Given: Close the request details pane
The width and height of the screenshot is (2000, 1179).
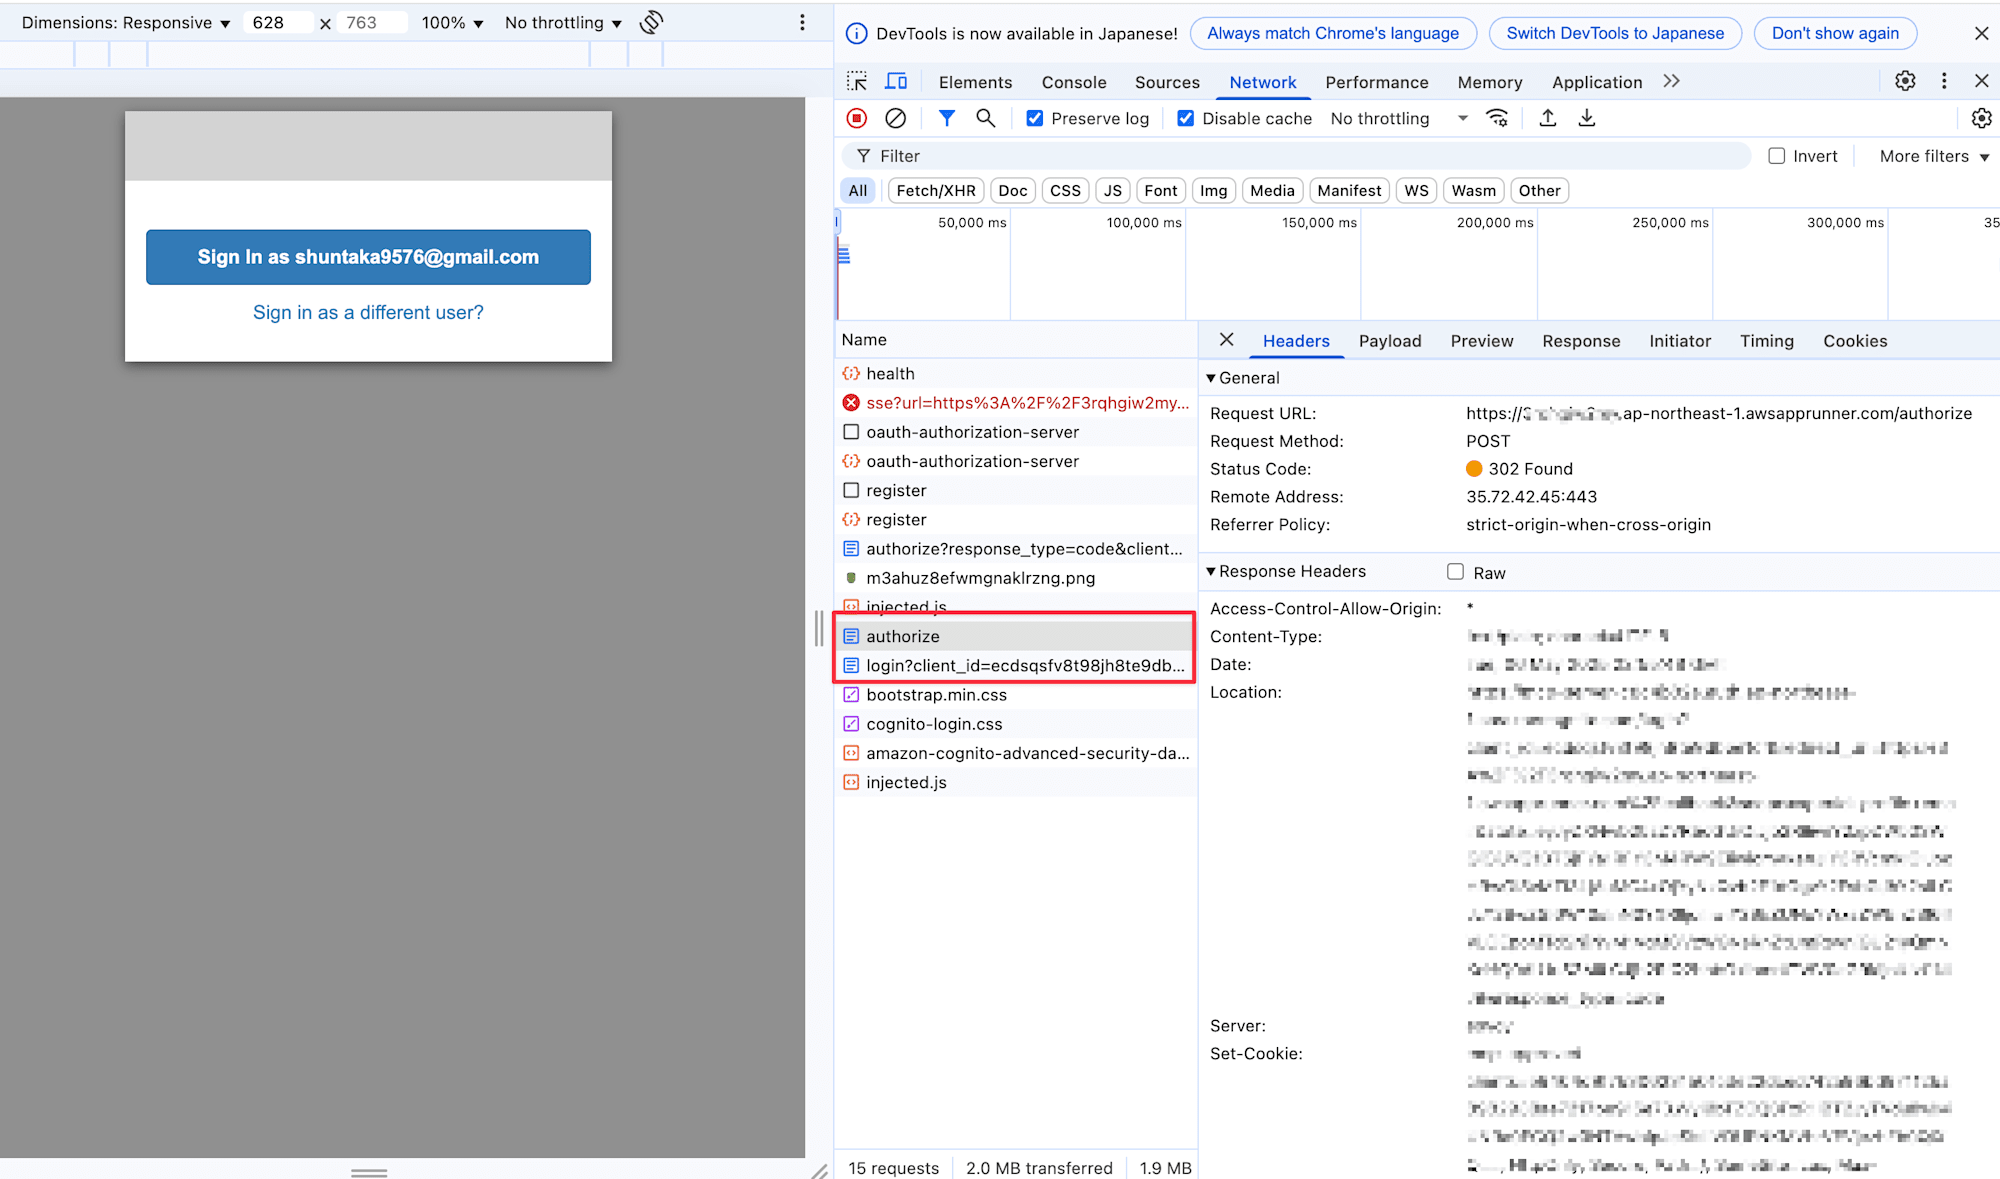Looking at the screenshot, I should [x=1227, y=340].
